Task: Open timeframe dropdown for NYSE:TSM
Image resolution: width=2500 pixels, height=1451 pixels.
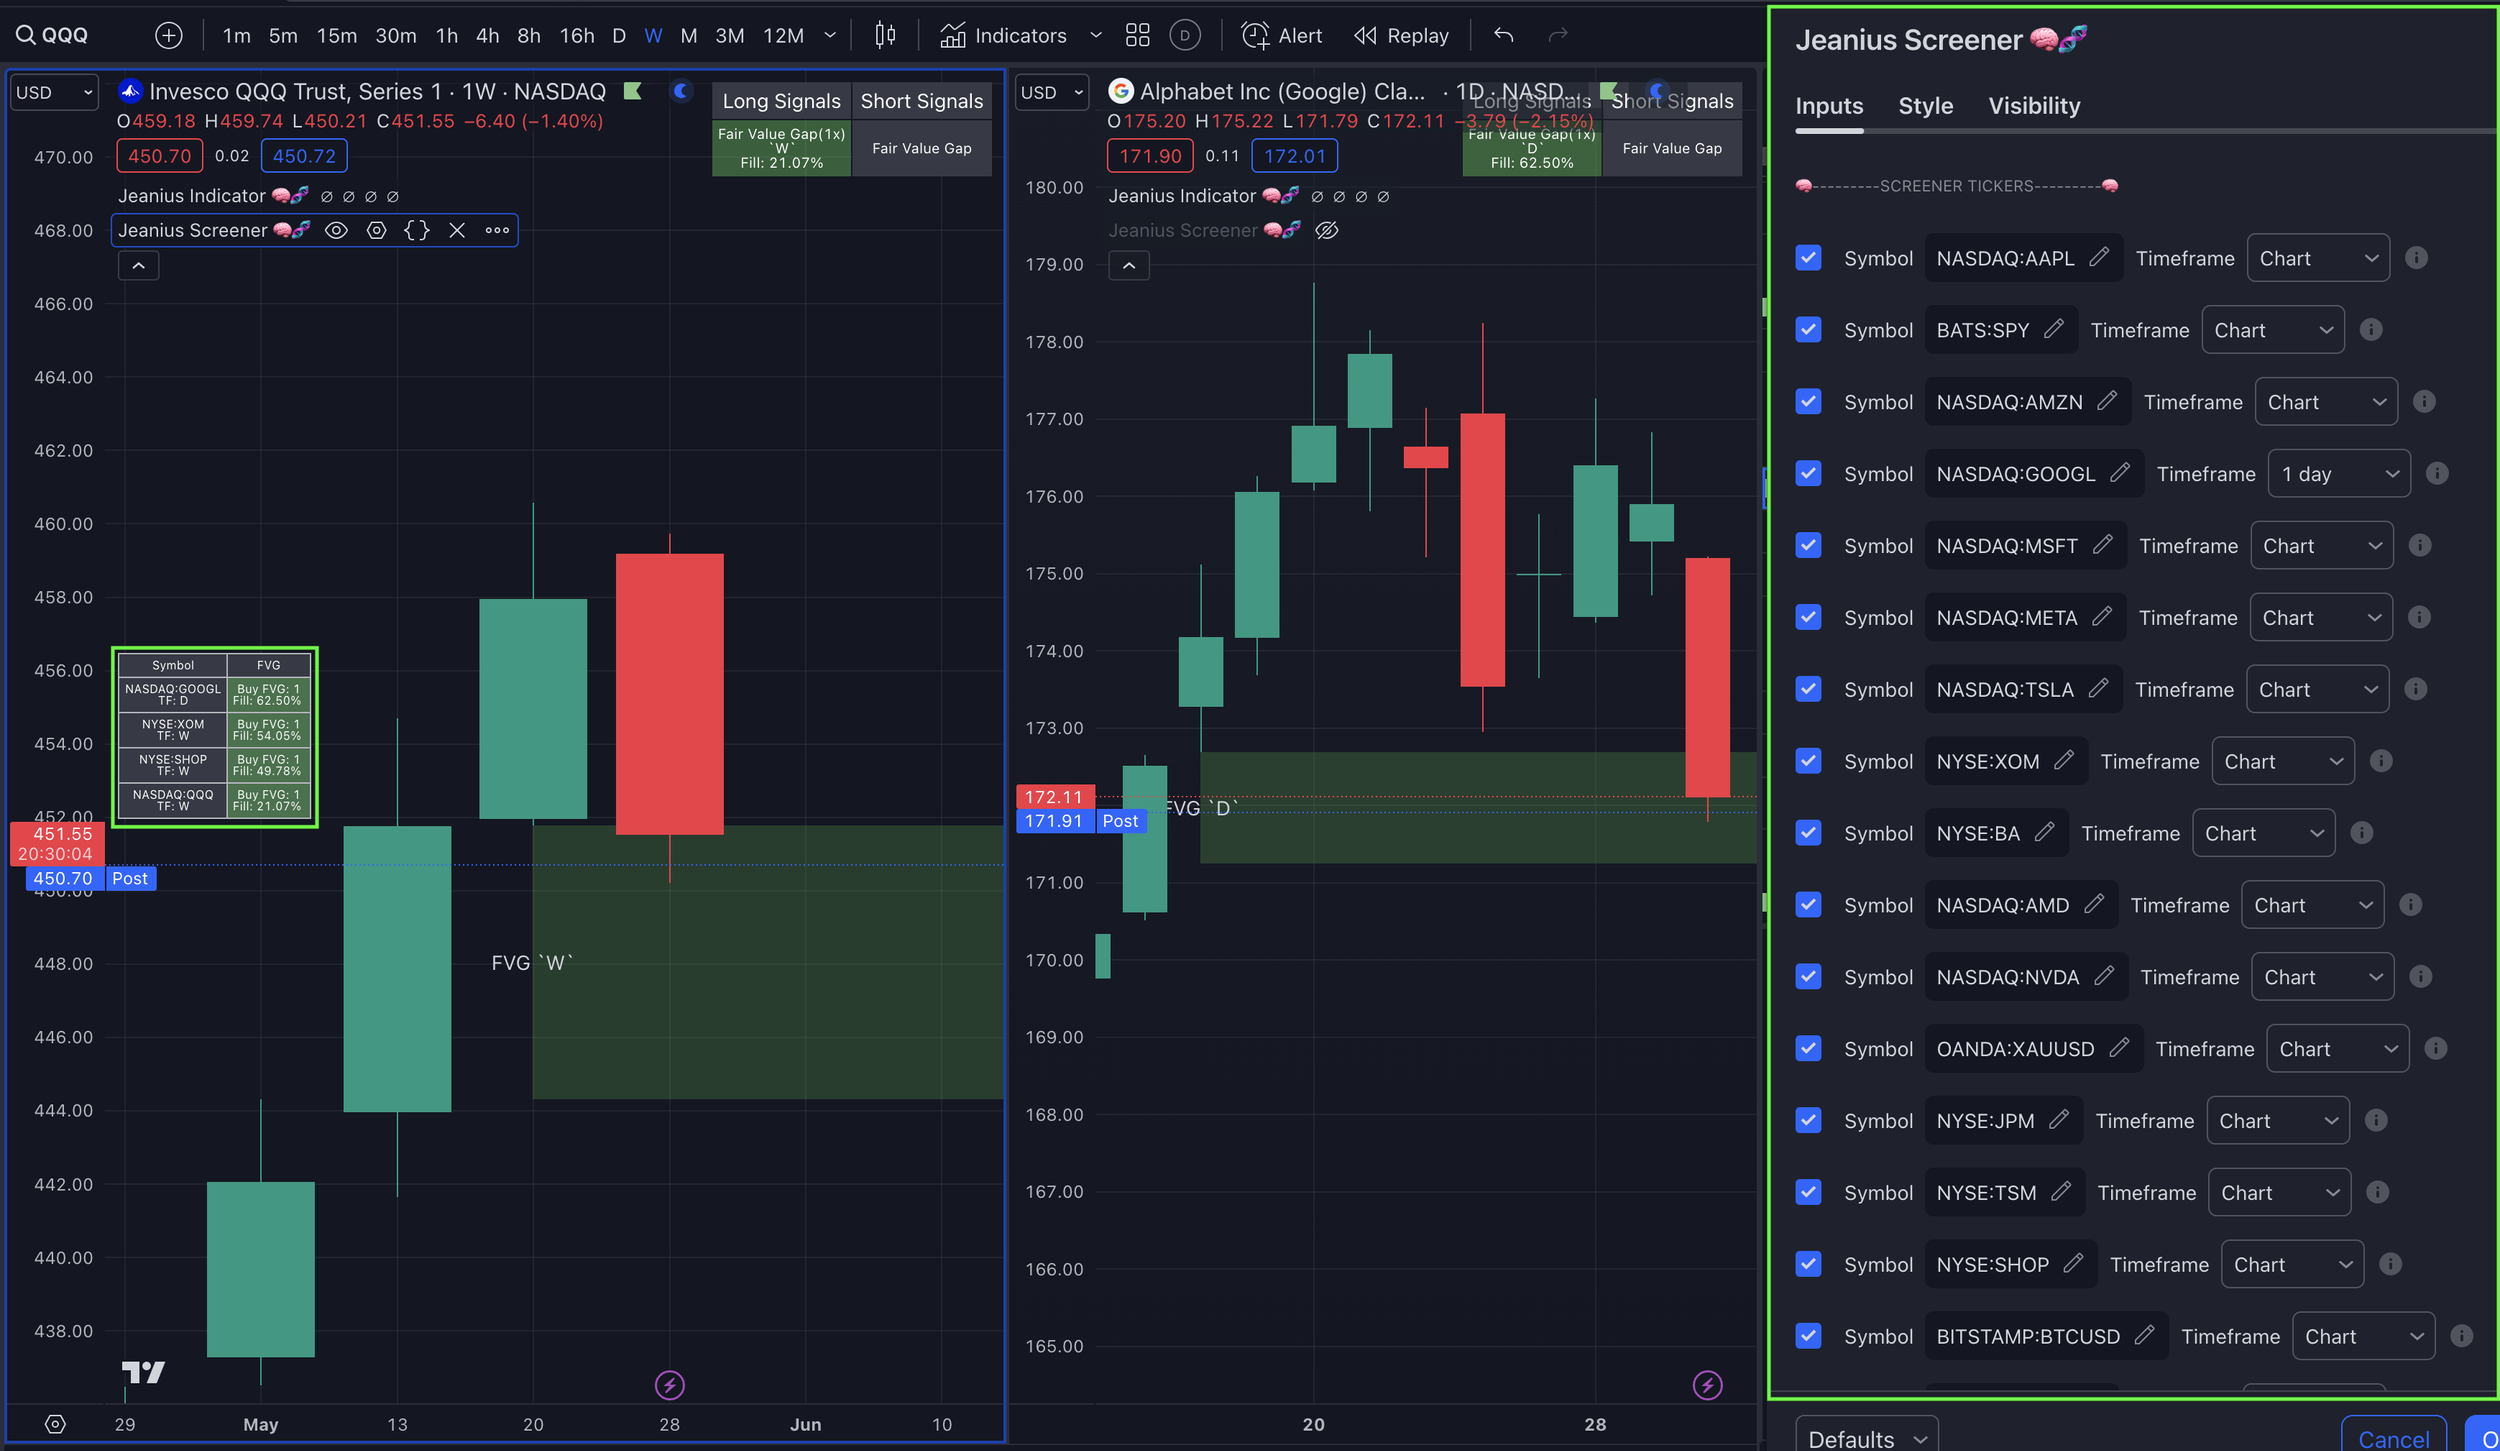Action: (2279, 1192)
